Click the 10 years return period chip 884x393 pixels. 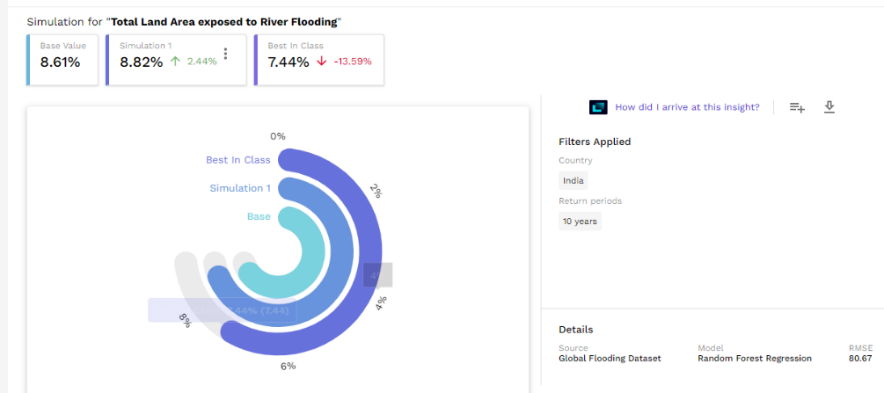click(x=580, y=221)
